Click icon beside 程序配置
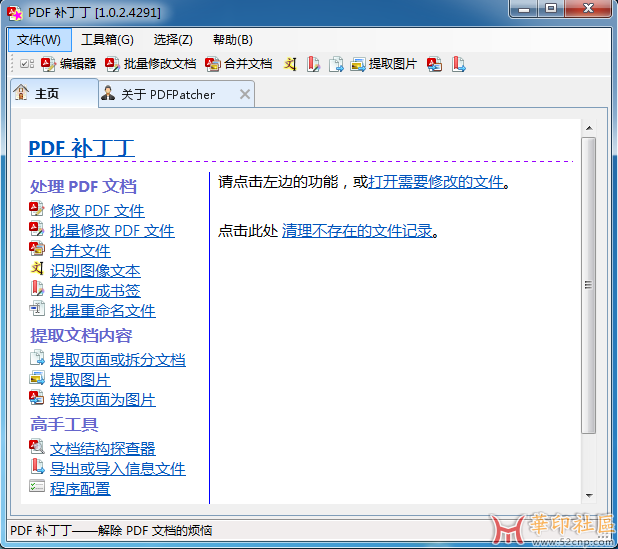 (x=37, y=486)
